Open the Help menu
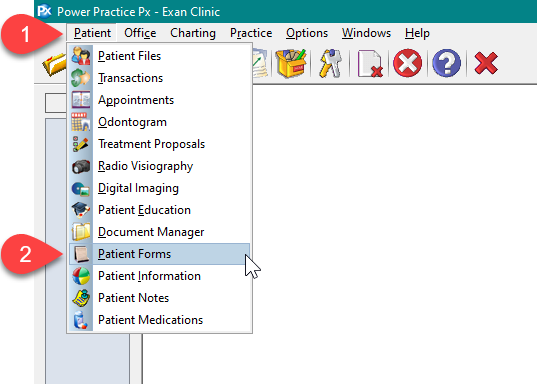537x384 pixels. (x=417, y=33)
